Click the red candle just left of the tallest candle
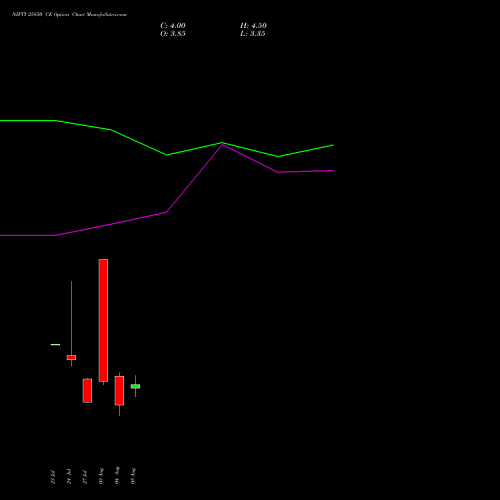Screen dimensions: 500x500 87,391
